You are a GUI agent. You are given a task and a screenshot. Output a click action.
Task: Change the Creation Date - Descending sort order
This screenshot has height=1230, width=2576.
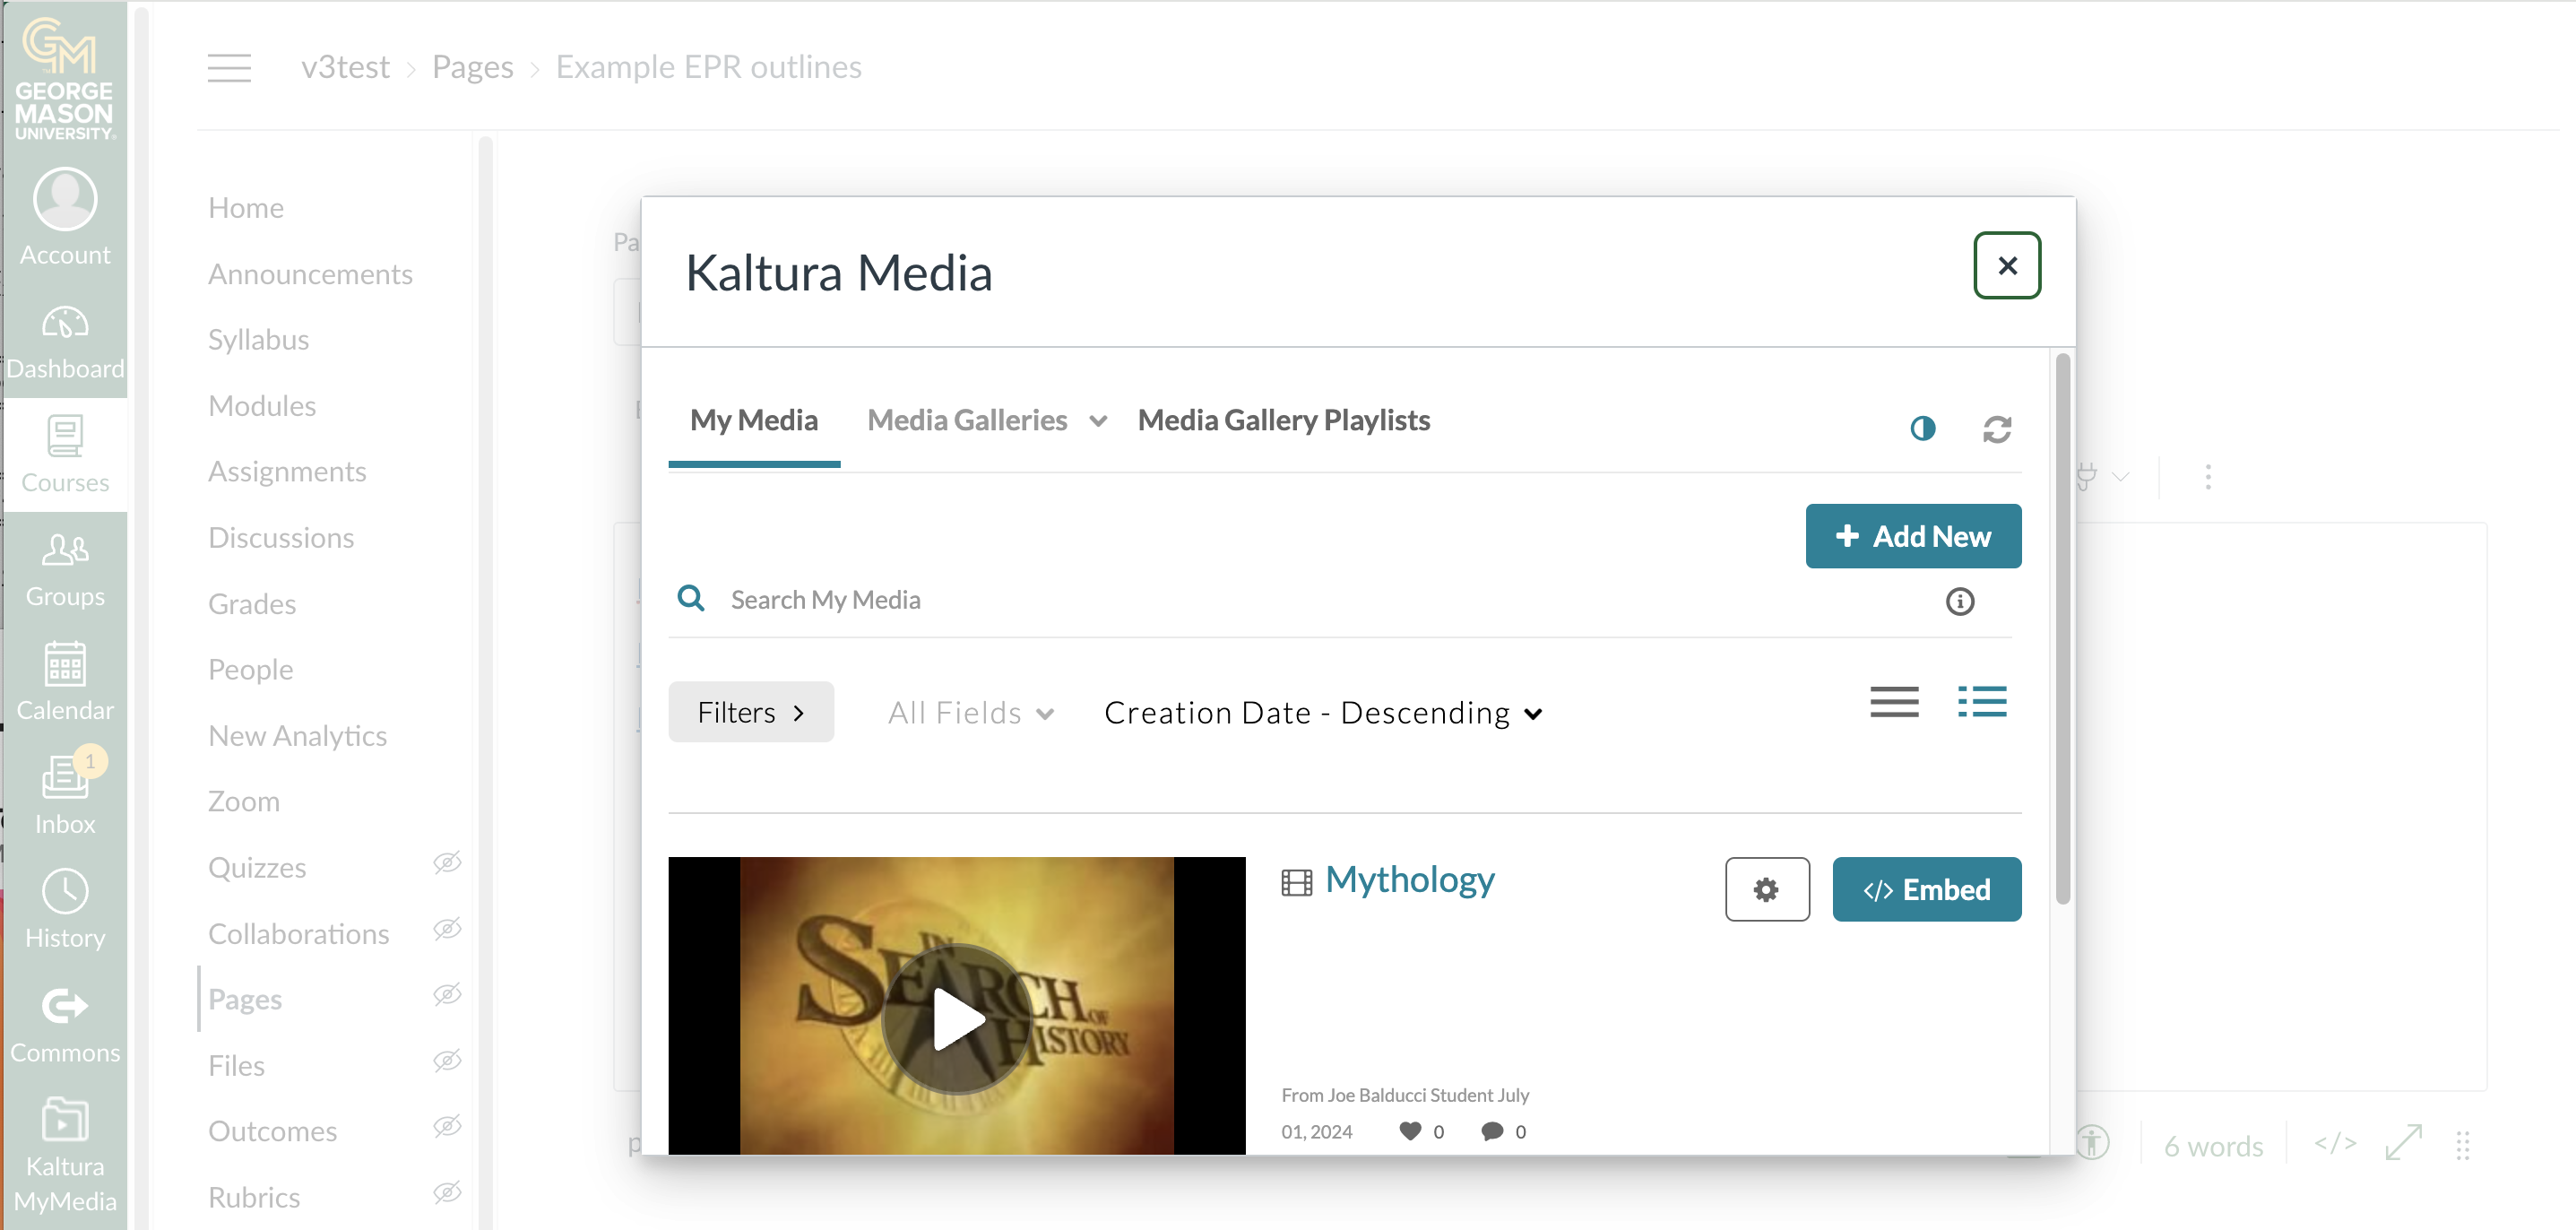(x=1322, y=712)
